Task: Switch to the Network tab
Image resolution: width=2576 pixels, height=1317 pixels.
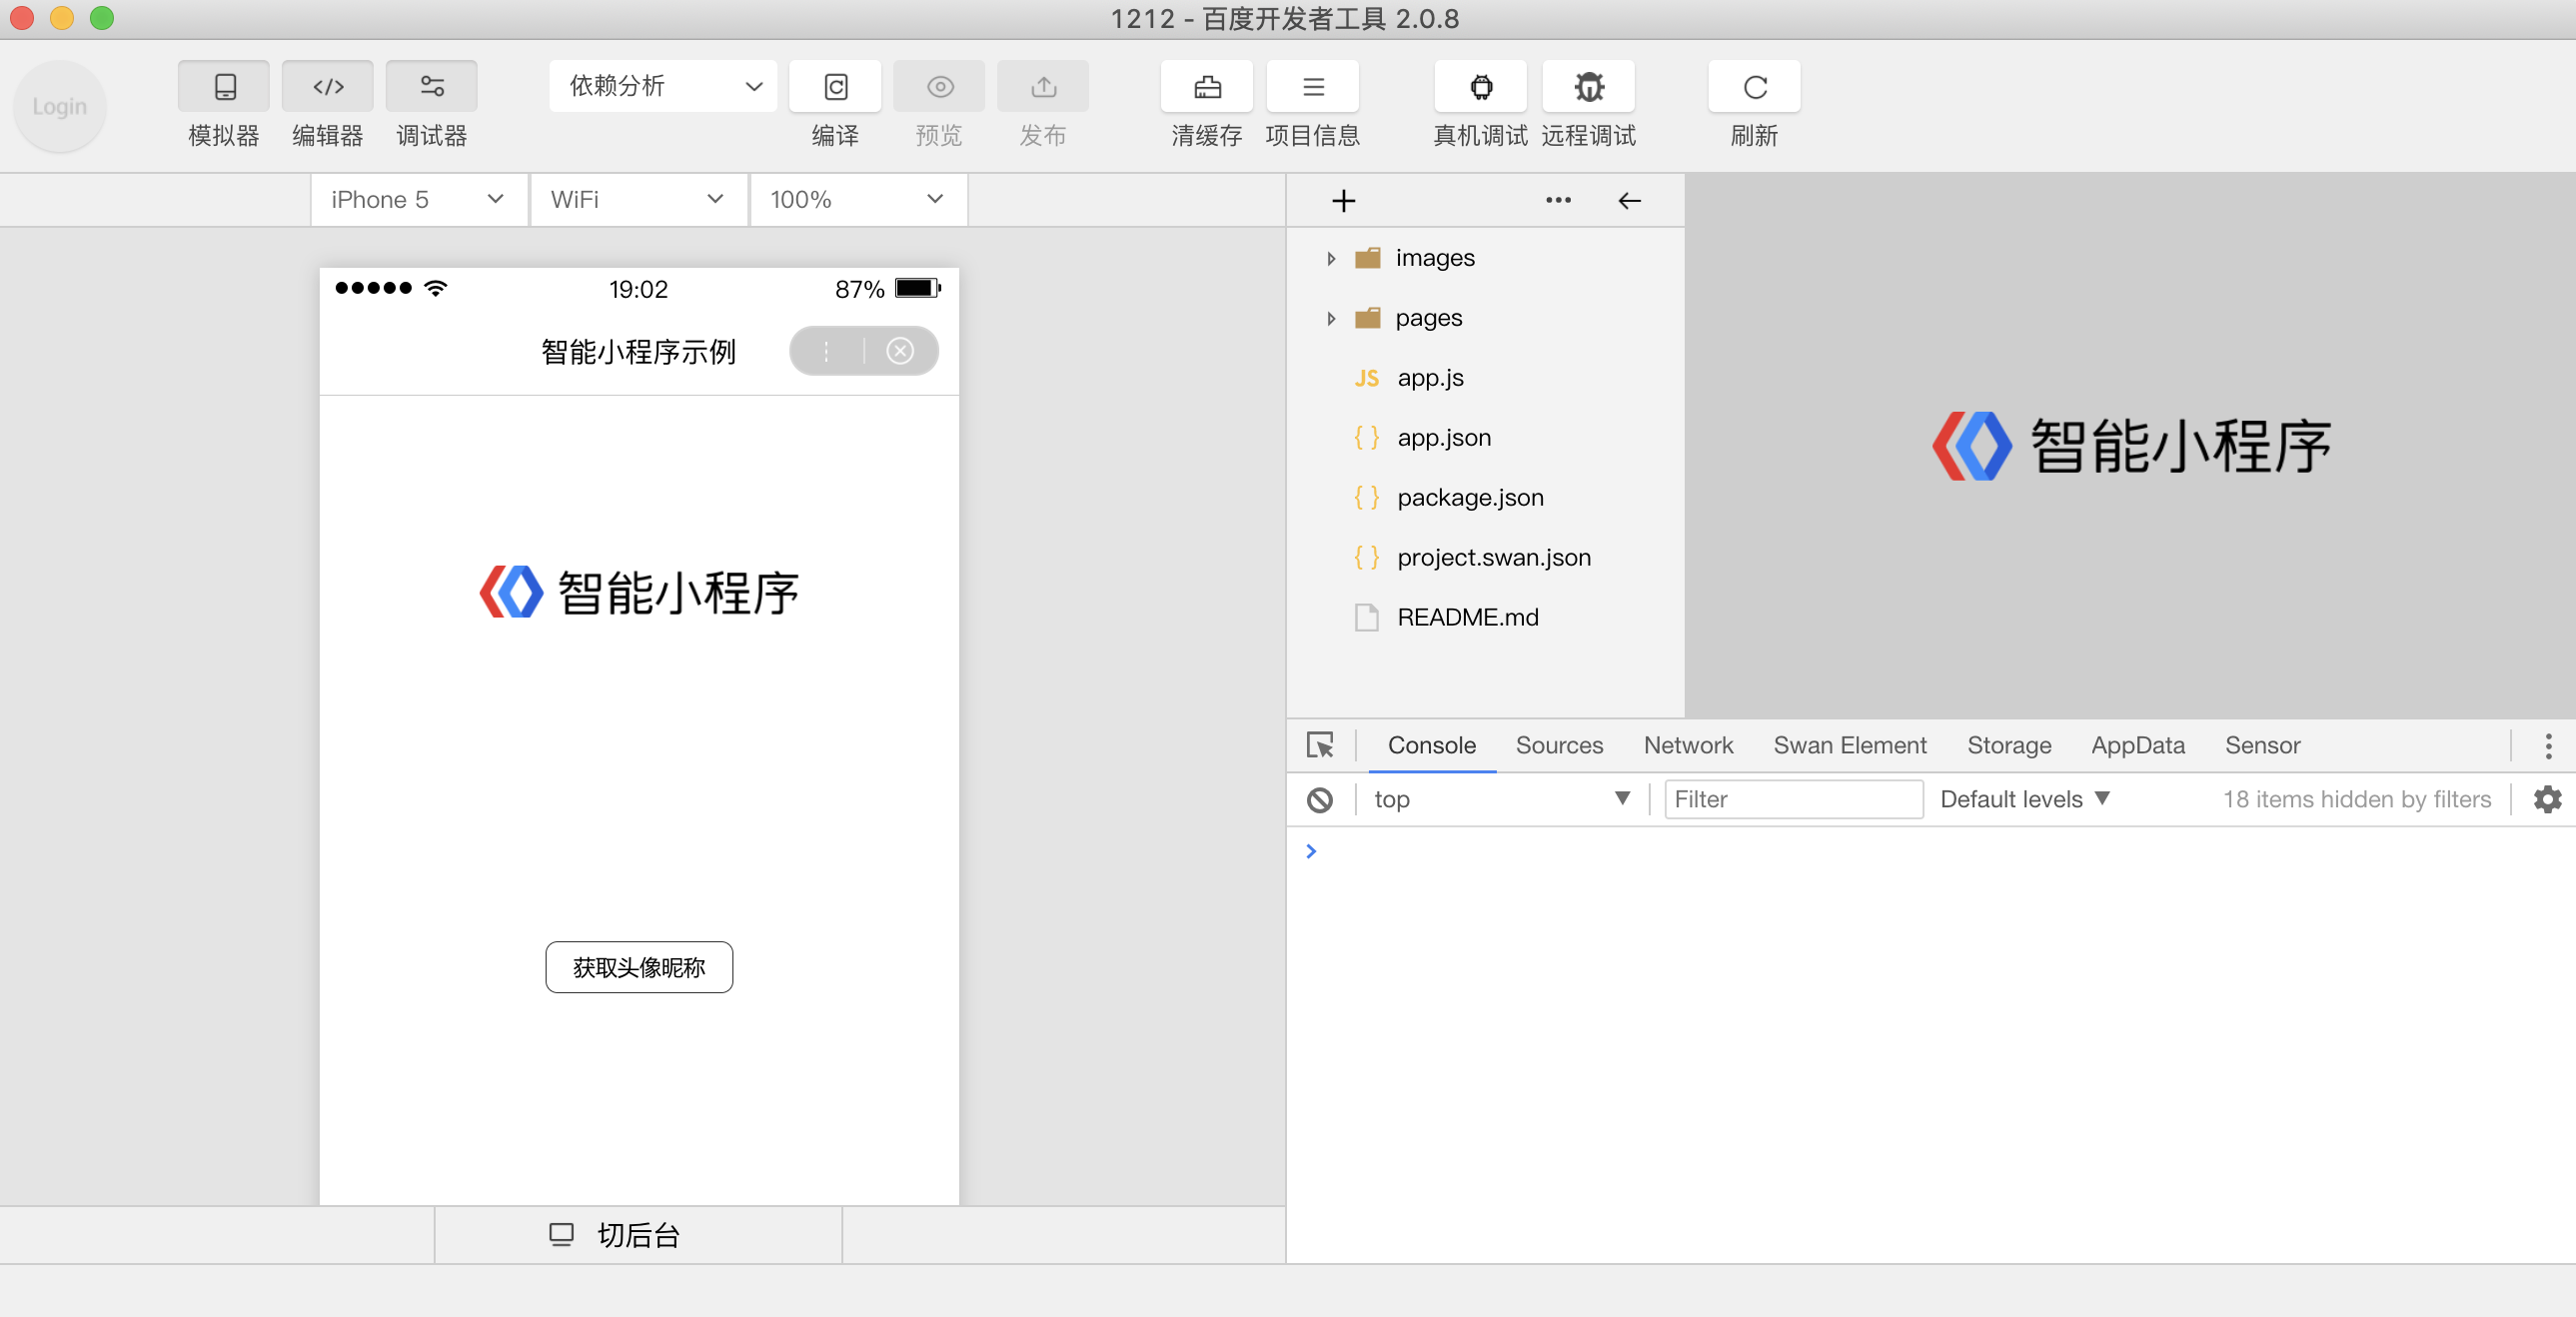Action: click(1688, 745)
